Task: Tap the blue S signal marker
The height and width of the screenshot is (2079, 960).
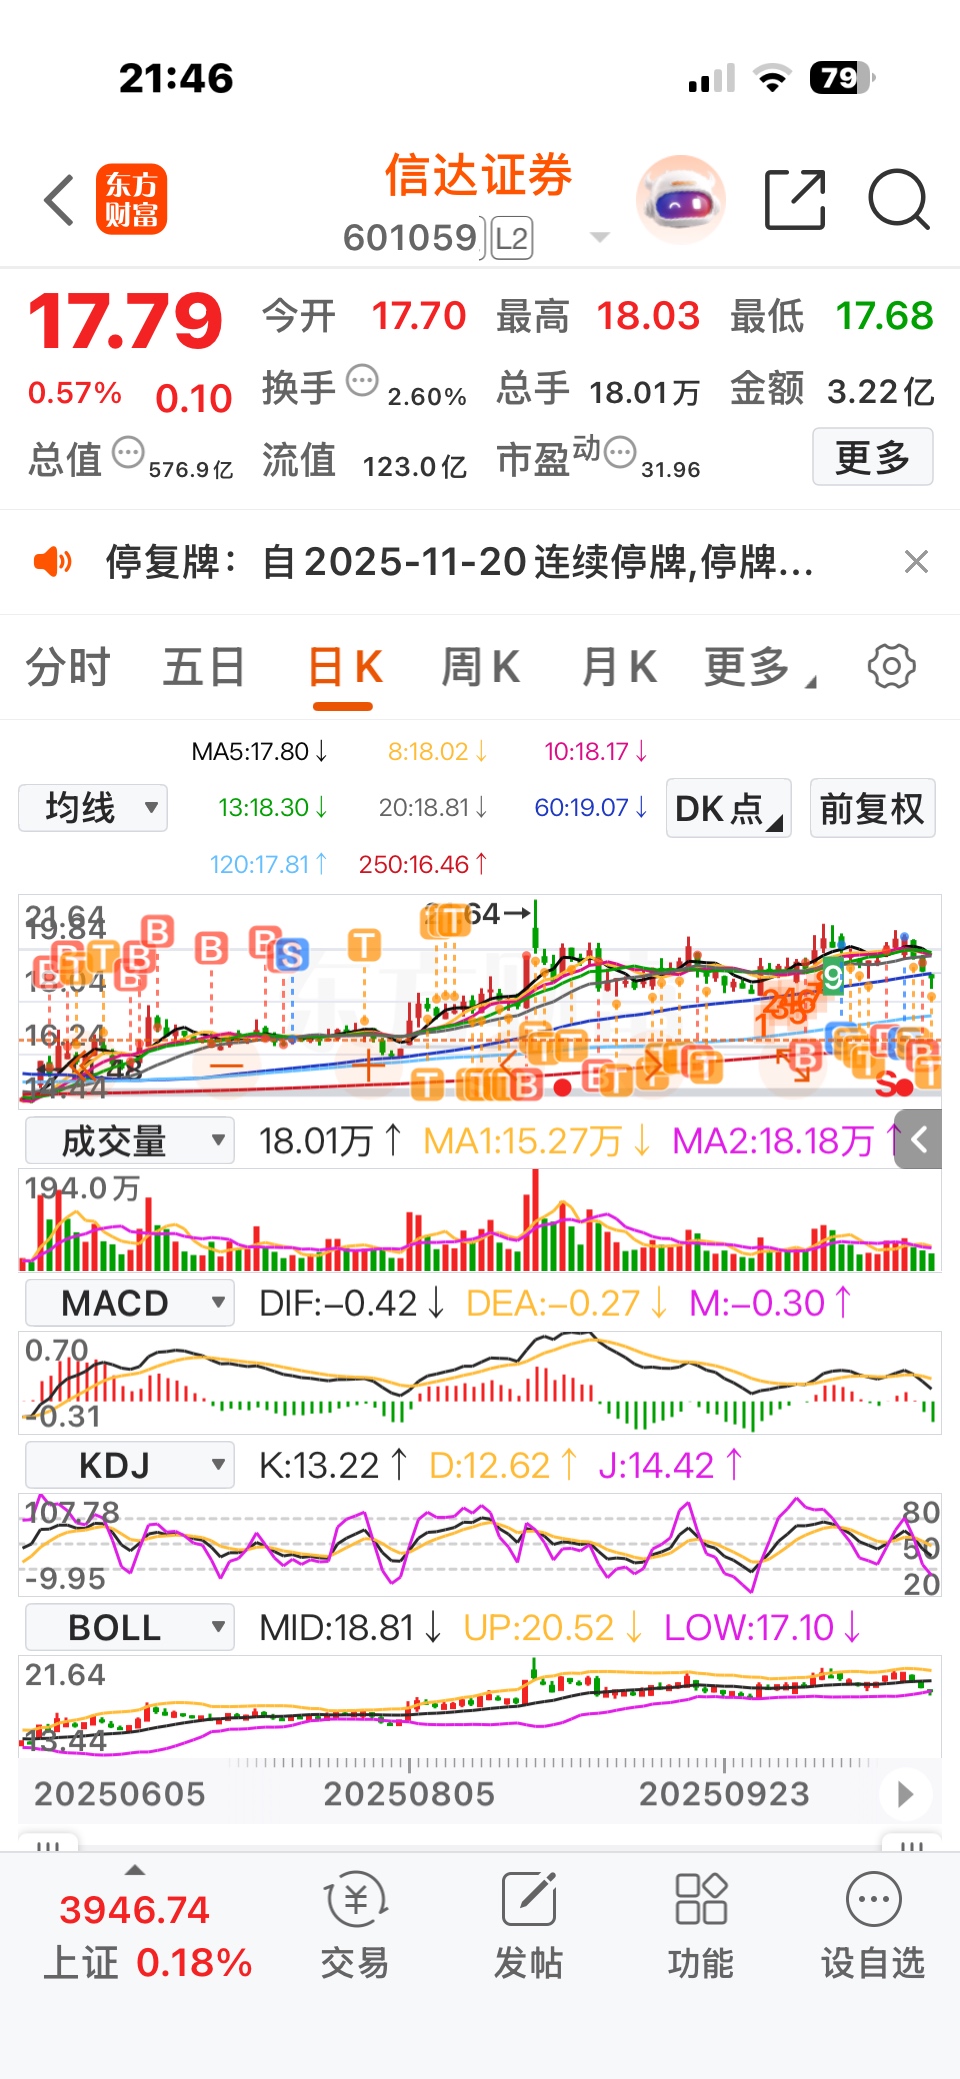Action: (291, 955)
